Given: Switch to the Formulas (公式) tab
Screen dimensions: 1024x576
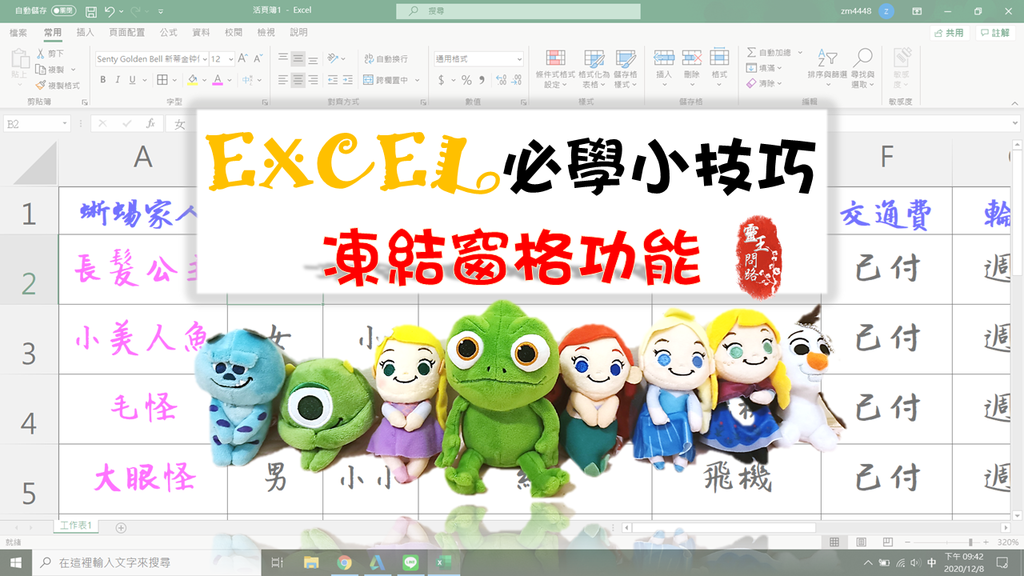Looking at the screenshot, I should (x=168, y=33).
